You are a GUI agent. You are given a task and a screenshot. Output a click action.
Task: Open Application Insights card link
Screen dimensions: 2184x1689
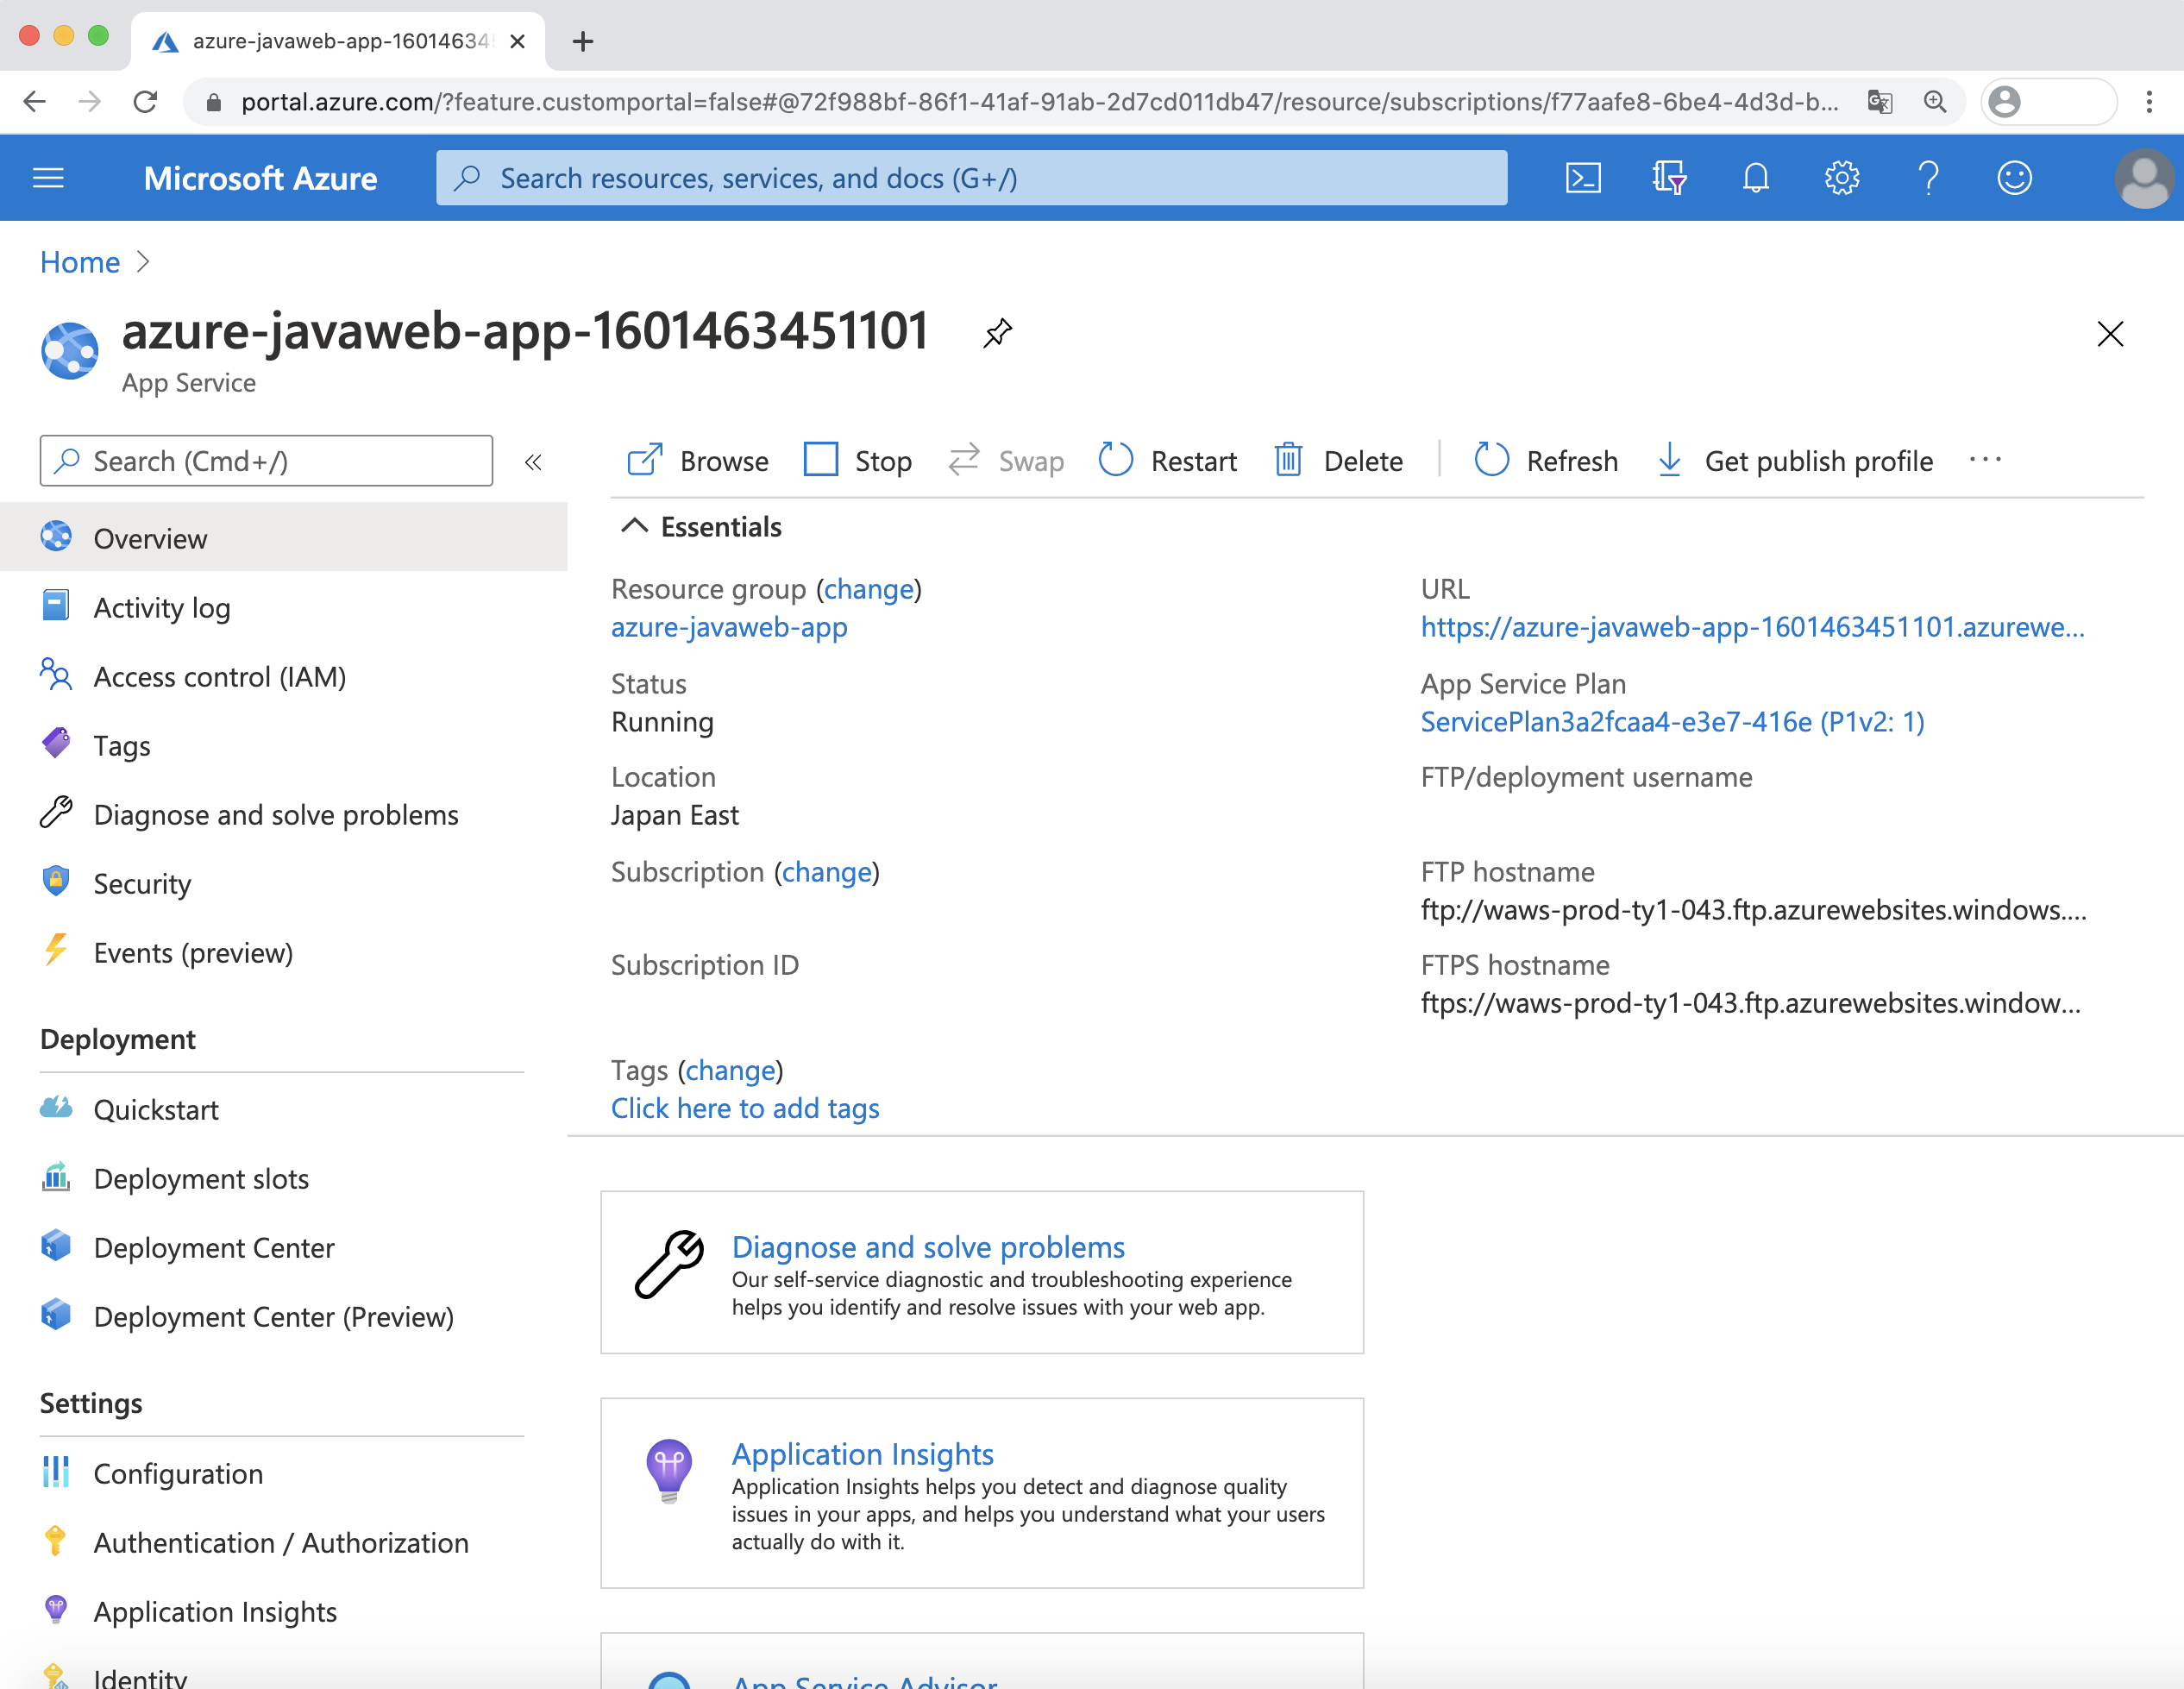(862, 1453)
